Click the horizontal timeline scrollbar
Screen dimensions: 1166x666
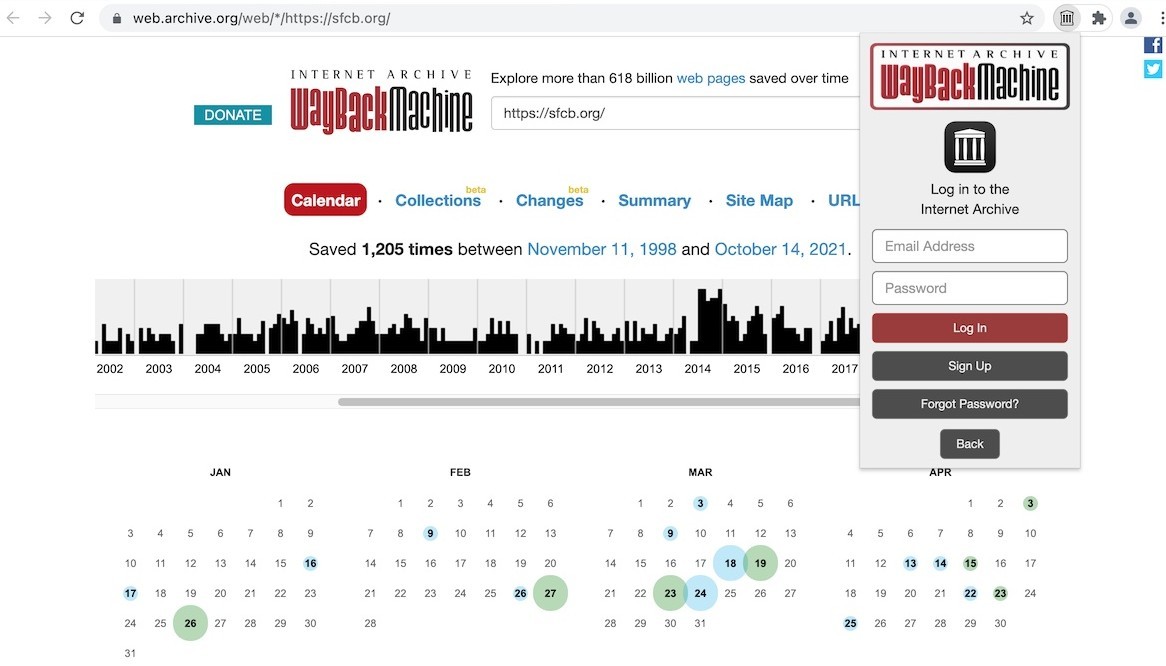coord(599,402)
